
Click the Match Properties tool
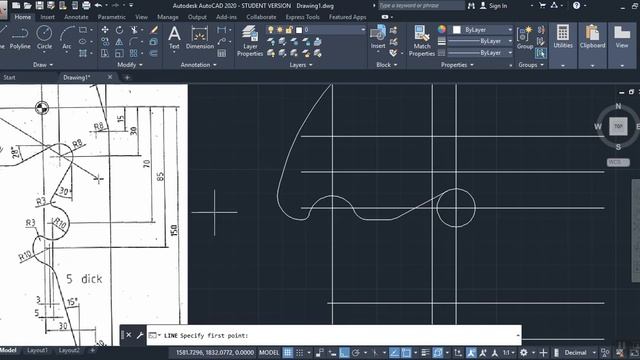tap(422, 41)
